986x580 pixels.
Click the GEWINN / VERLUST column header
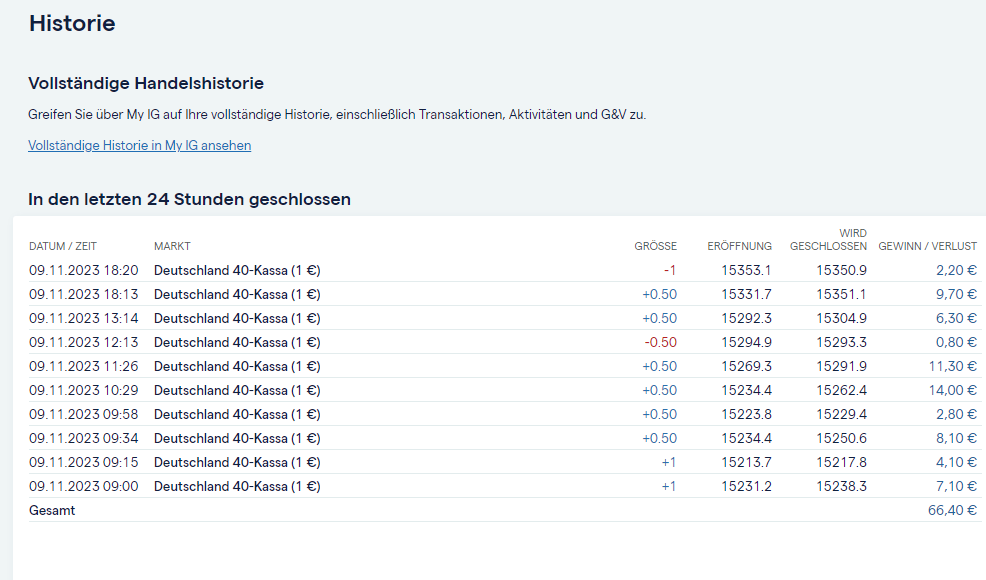pos(927,246)
